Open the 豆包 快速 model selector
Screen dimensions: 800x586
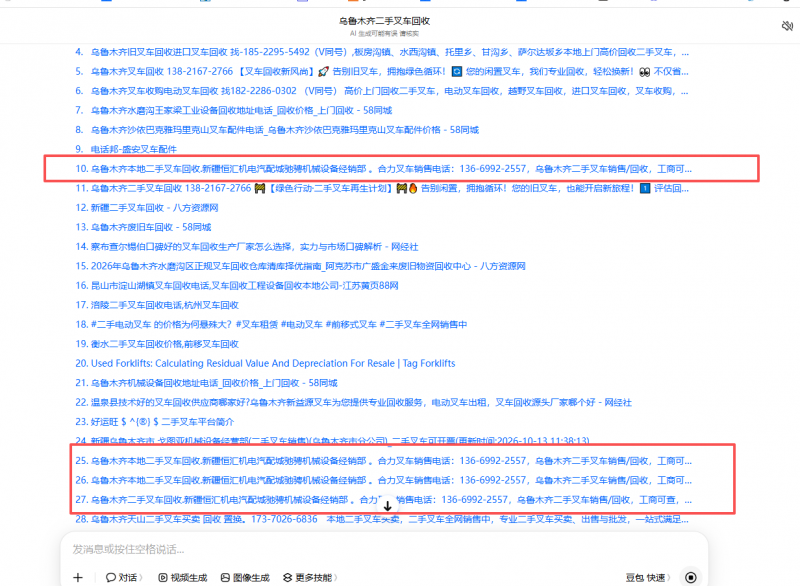[647, 577]
